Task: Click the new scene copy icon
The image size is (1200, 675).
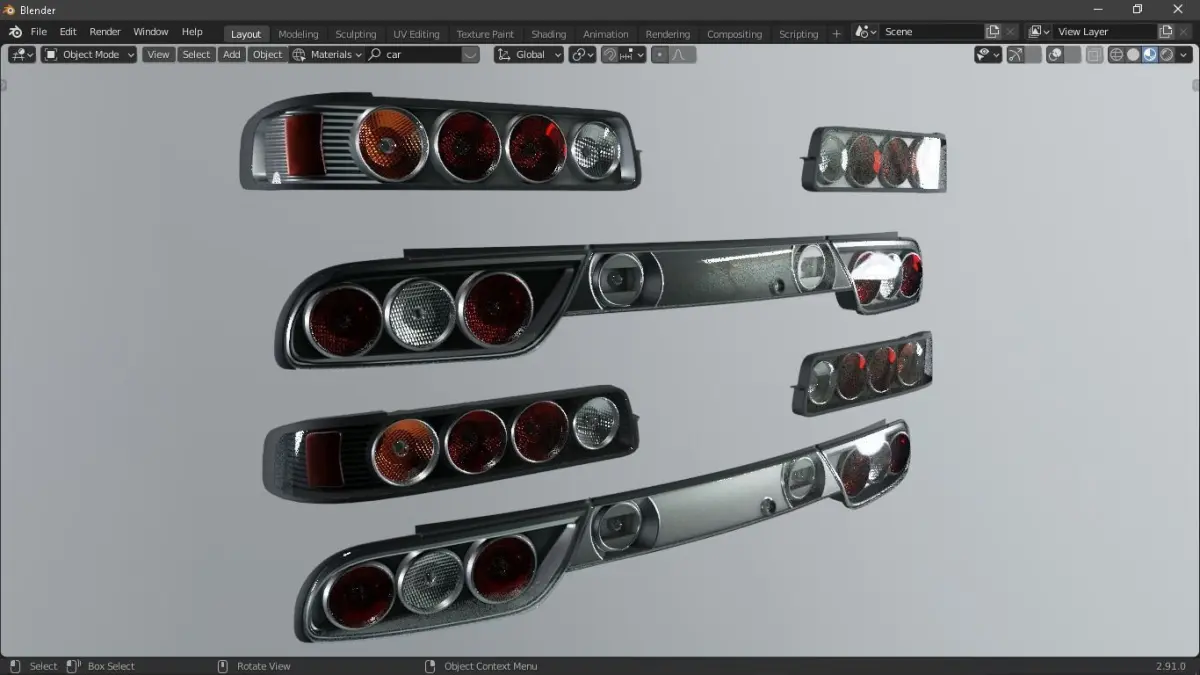Action: pyautogui.click(x=993, y=32)
